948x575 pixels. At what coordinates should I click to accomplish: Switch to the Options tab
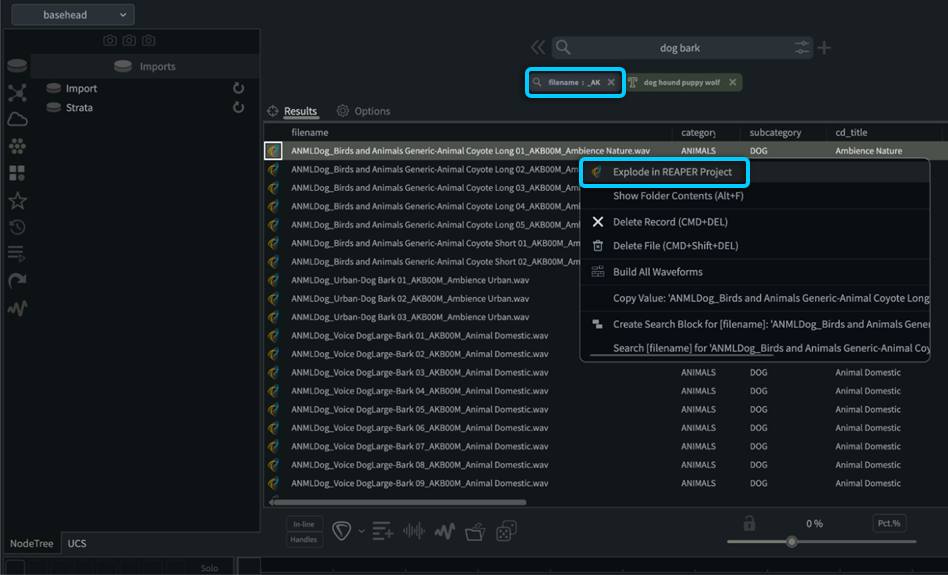pos(364,111)
